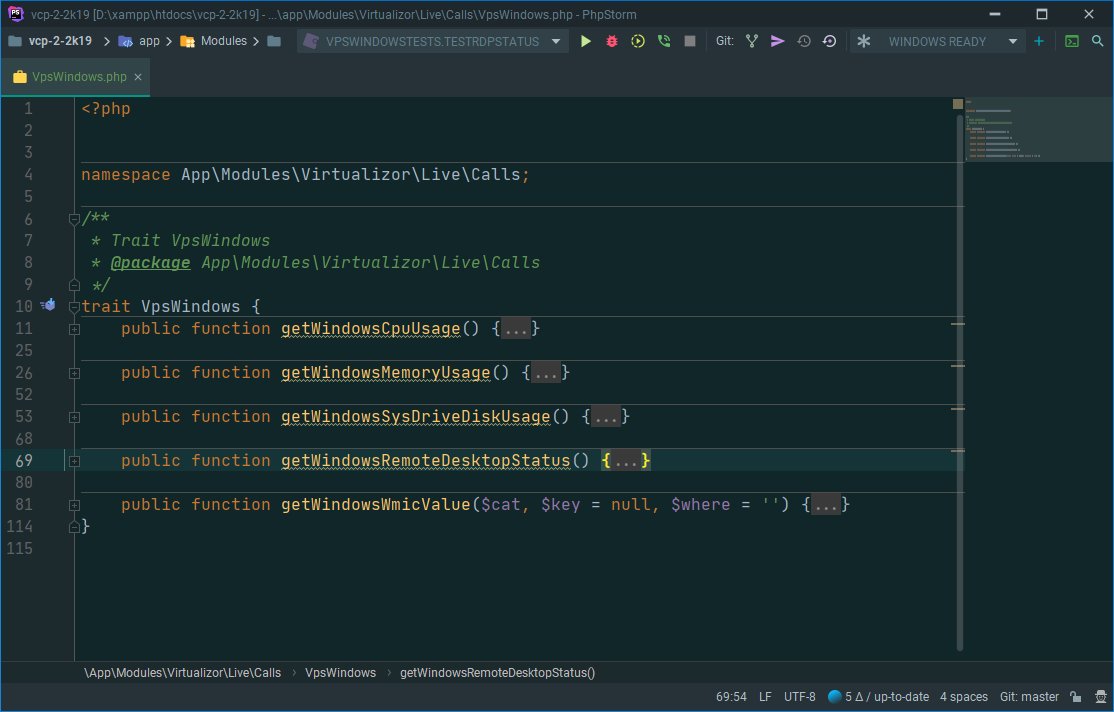Expand the folded getWindowsRemoteDesktopStatus function
Viewport: 1114px width, 712px height.
tap(74, 461)
